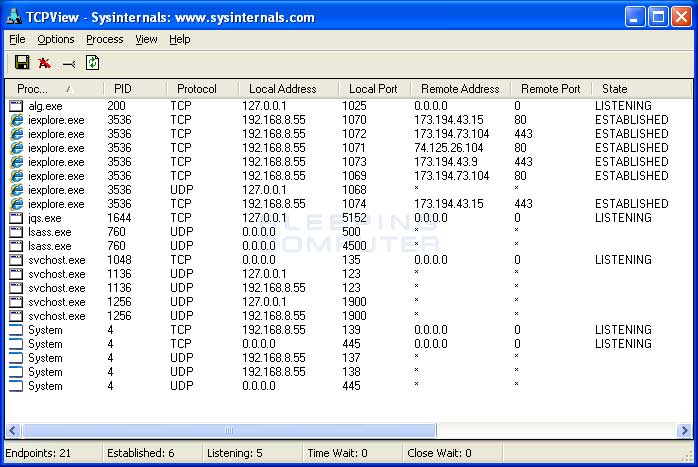The height and width of the screenshot is (467, 698).
Task: Click remote address 173.194.43.9
Action: 446,162
